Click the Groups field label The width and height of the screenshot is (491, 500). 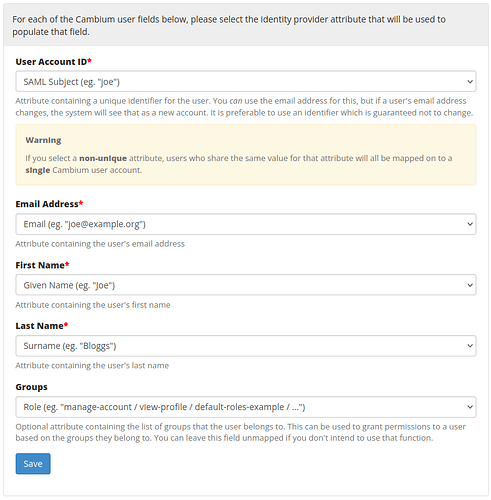coord(32,387)
